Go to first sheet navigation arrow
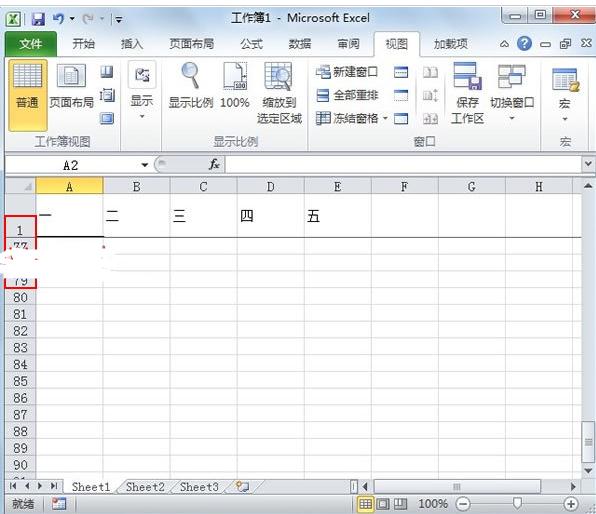The width and height of the screenshot is (596, 514). pyautogui.click(x=13, y=486)
